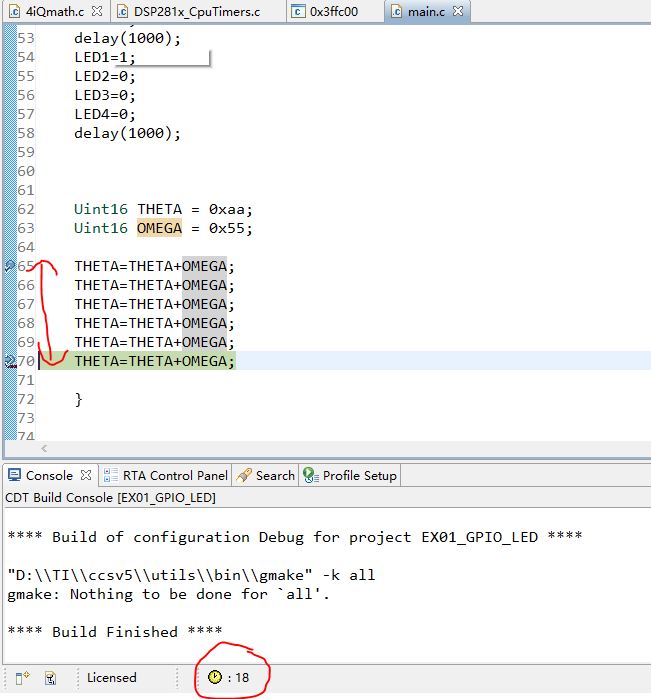Click the 0x3ffc00 tab icon
651x699 pixels.
click(298, 11)
